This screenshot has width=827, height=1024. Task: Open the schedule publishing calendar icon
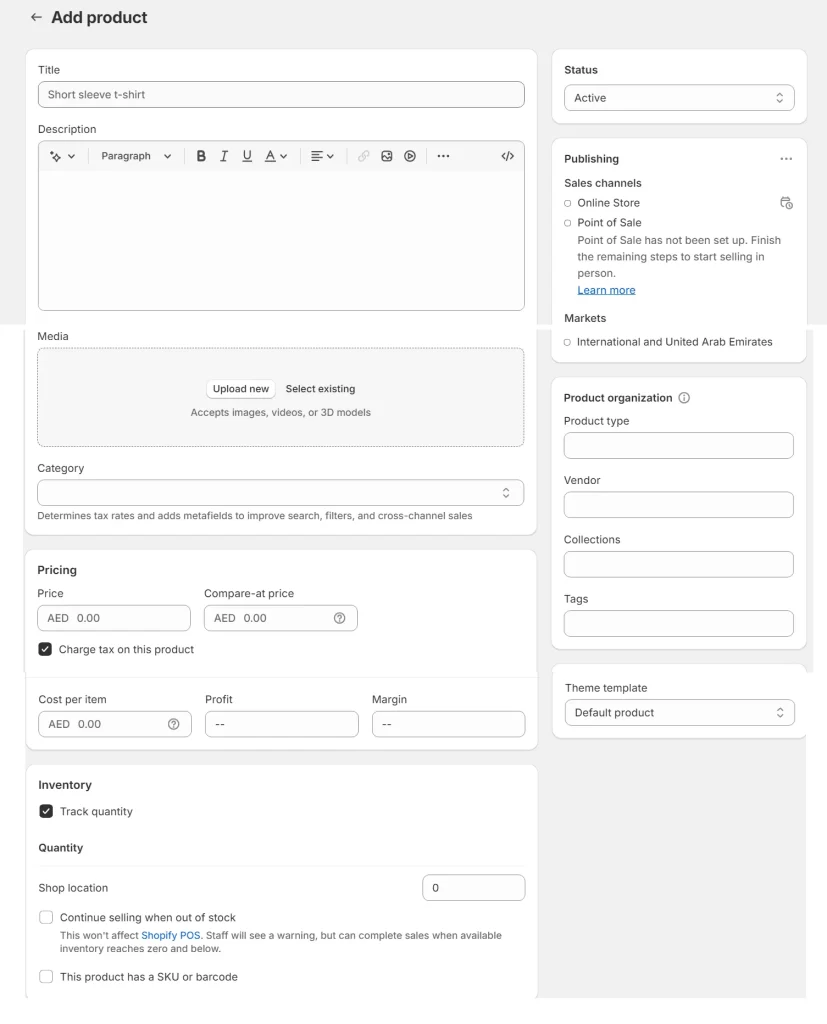tap(786, 203)
